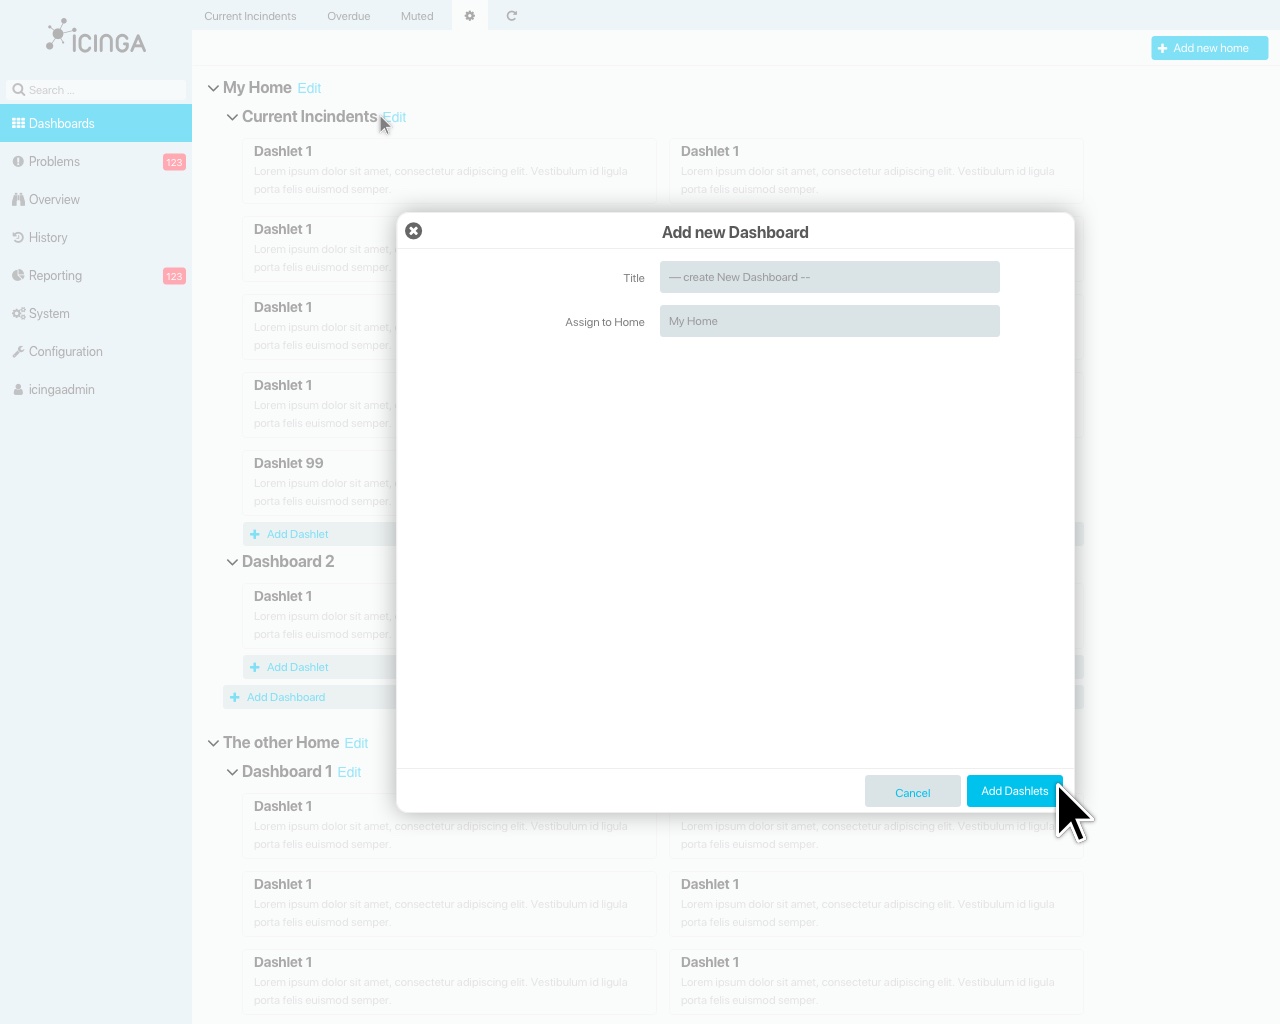Click the Icinga logo
The image size is (1280, 1024).
pos(95,37)
